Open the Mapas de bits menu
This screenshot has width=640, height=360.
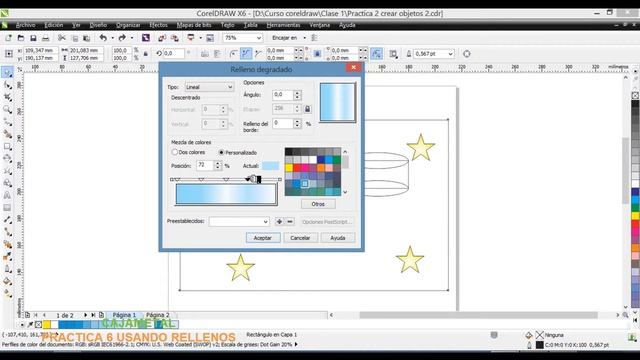click(x=194, y=25)
